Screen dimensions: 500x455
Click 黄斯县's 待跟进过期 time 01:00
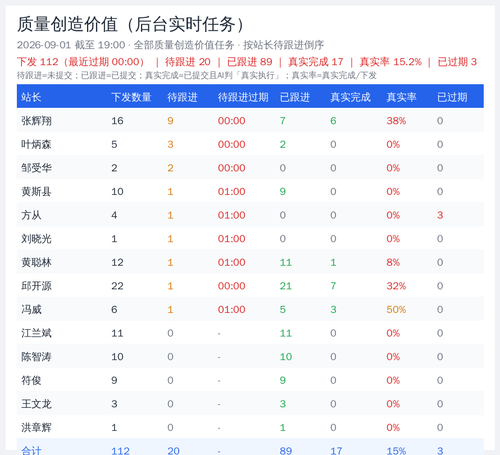pos(231,191)
